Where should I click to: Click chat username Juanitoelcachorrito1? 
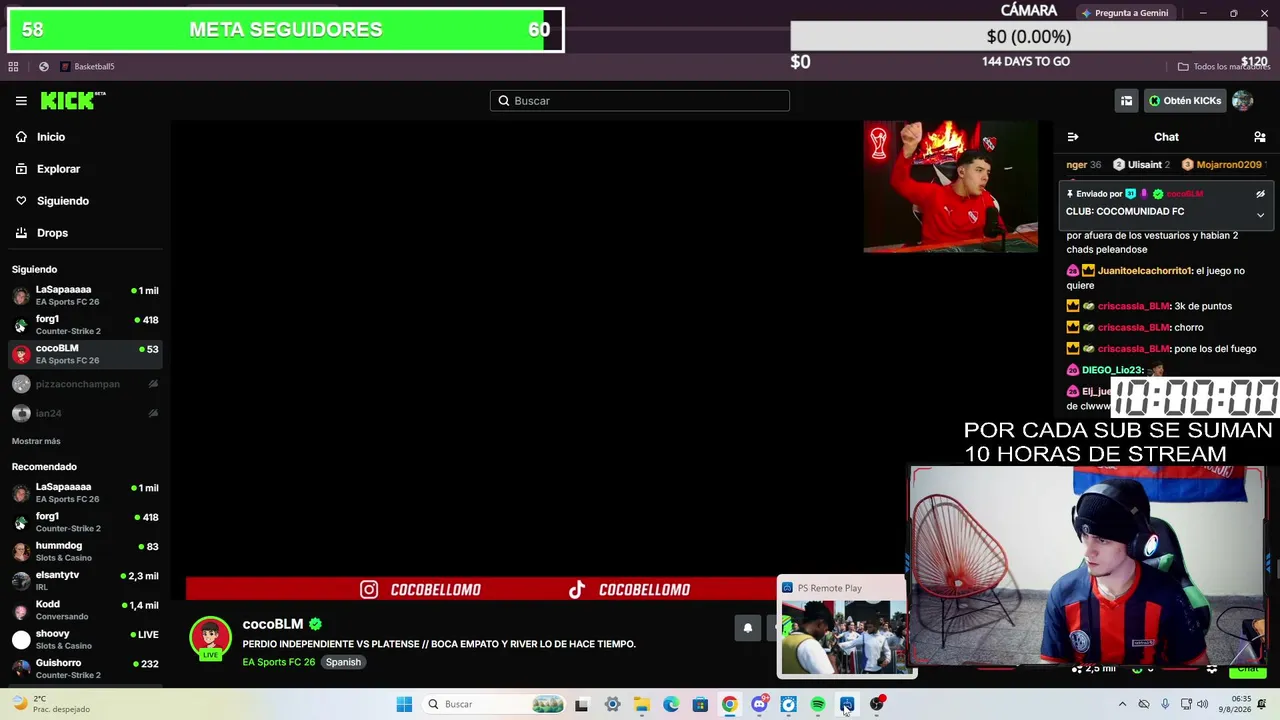(1144, 271)
